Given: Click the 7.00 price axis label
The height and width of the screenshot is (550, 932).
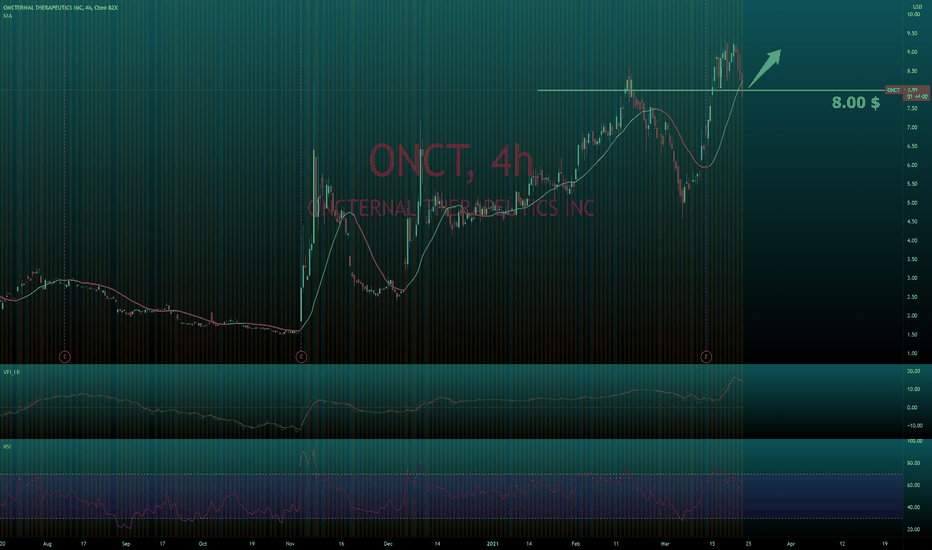Looking at the screenshot, I should click(x=912, y=127).
